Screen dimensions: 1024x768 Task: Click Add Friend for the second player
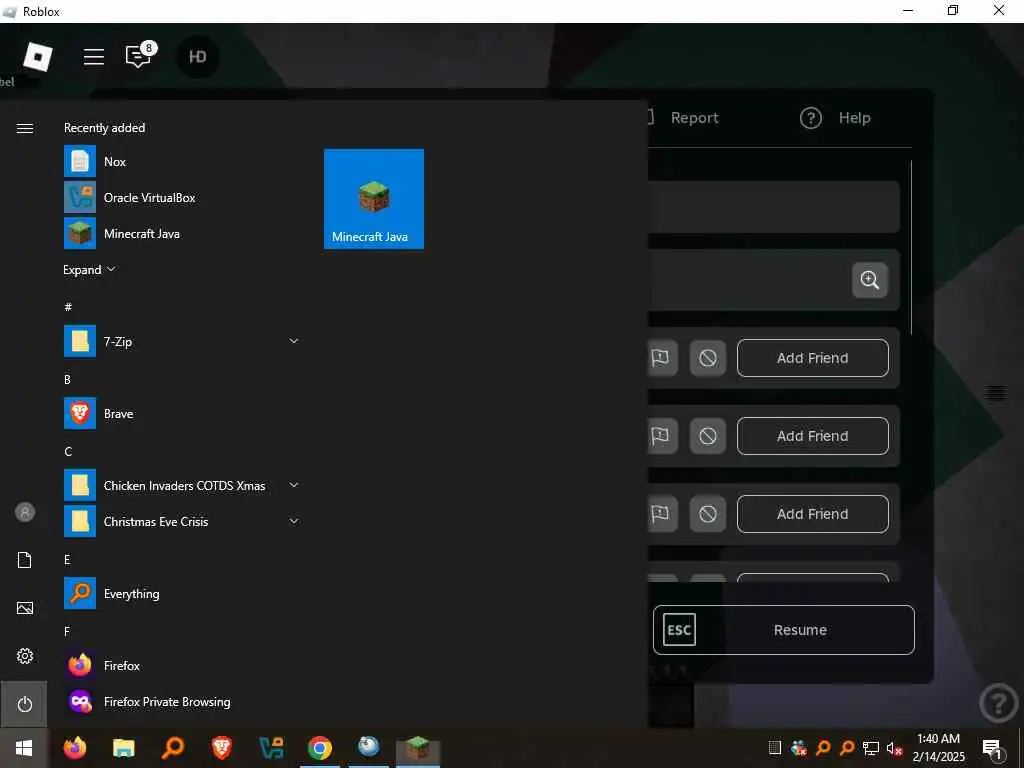click(812, 436)
